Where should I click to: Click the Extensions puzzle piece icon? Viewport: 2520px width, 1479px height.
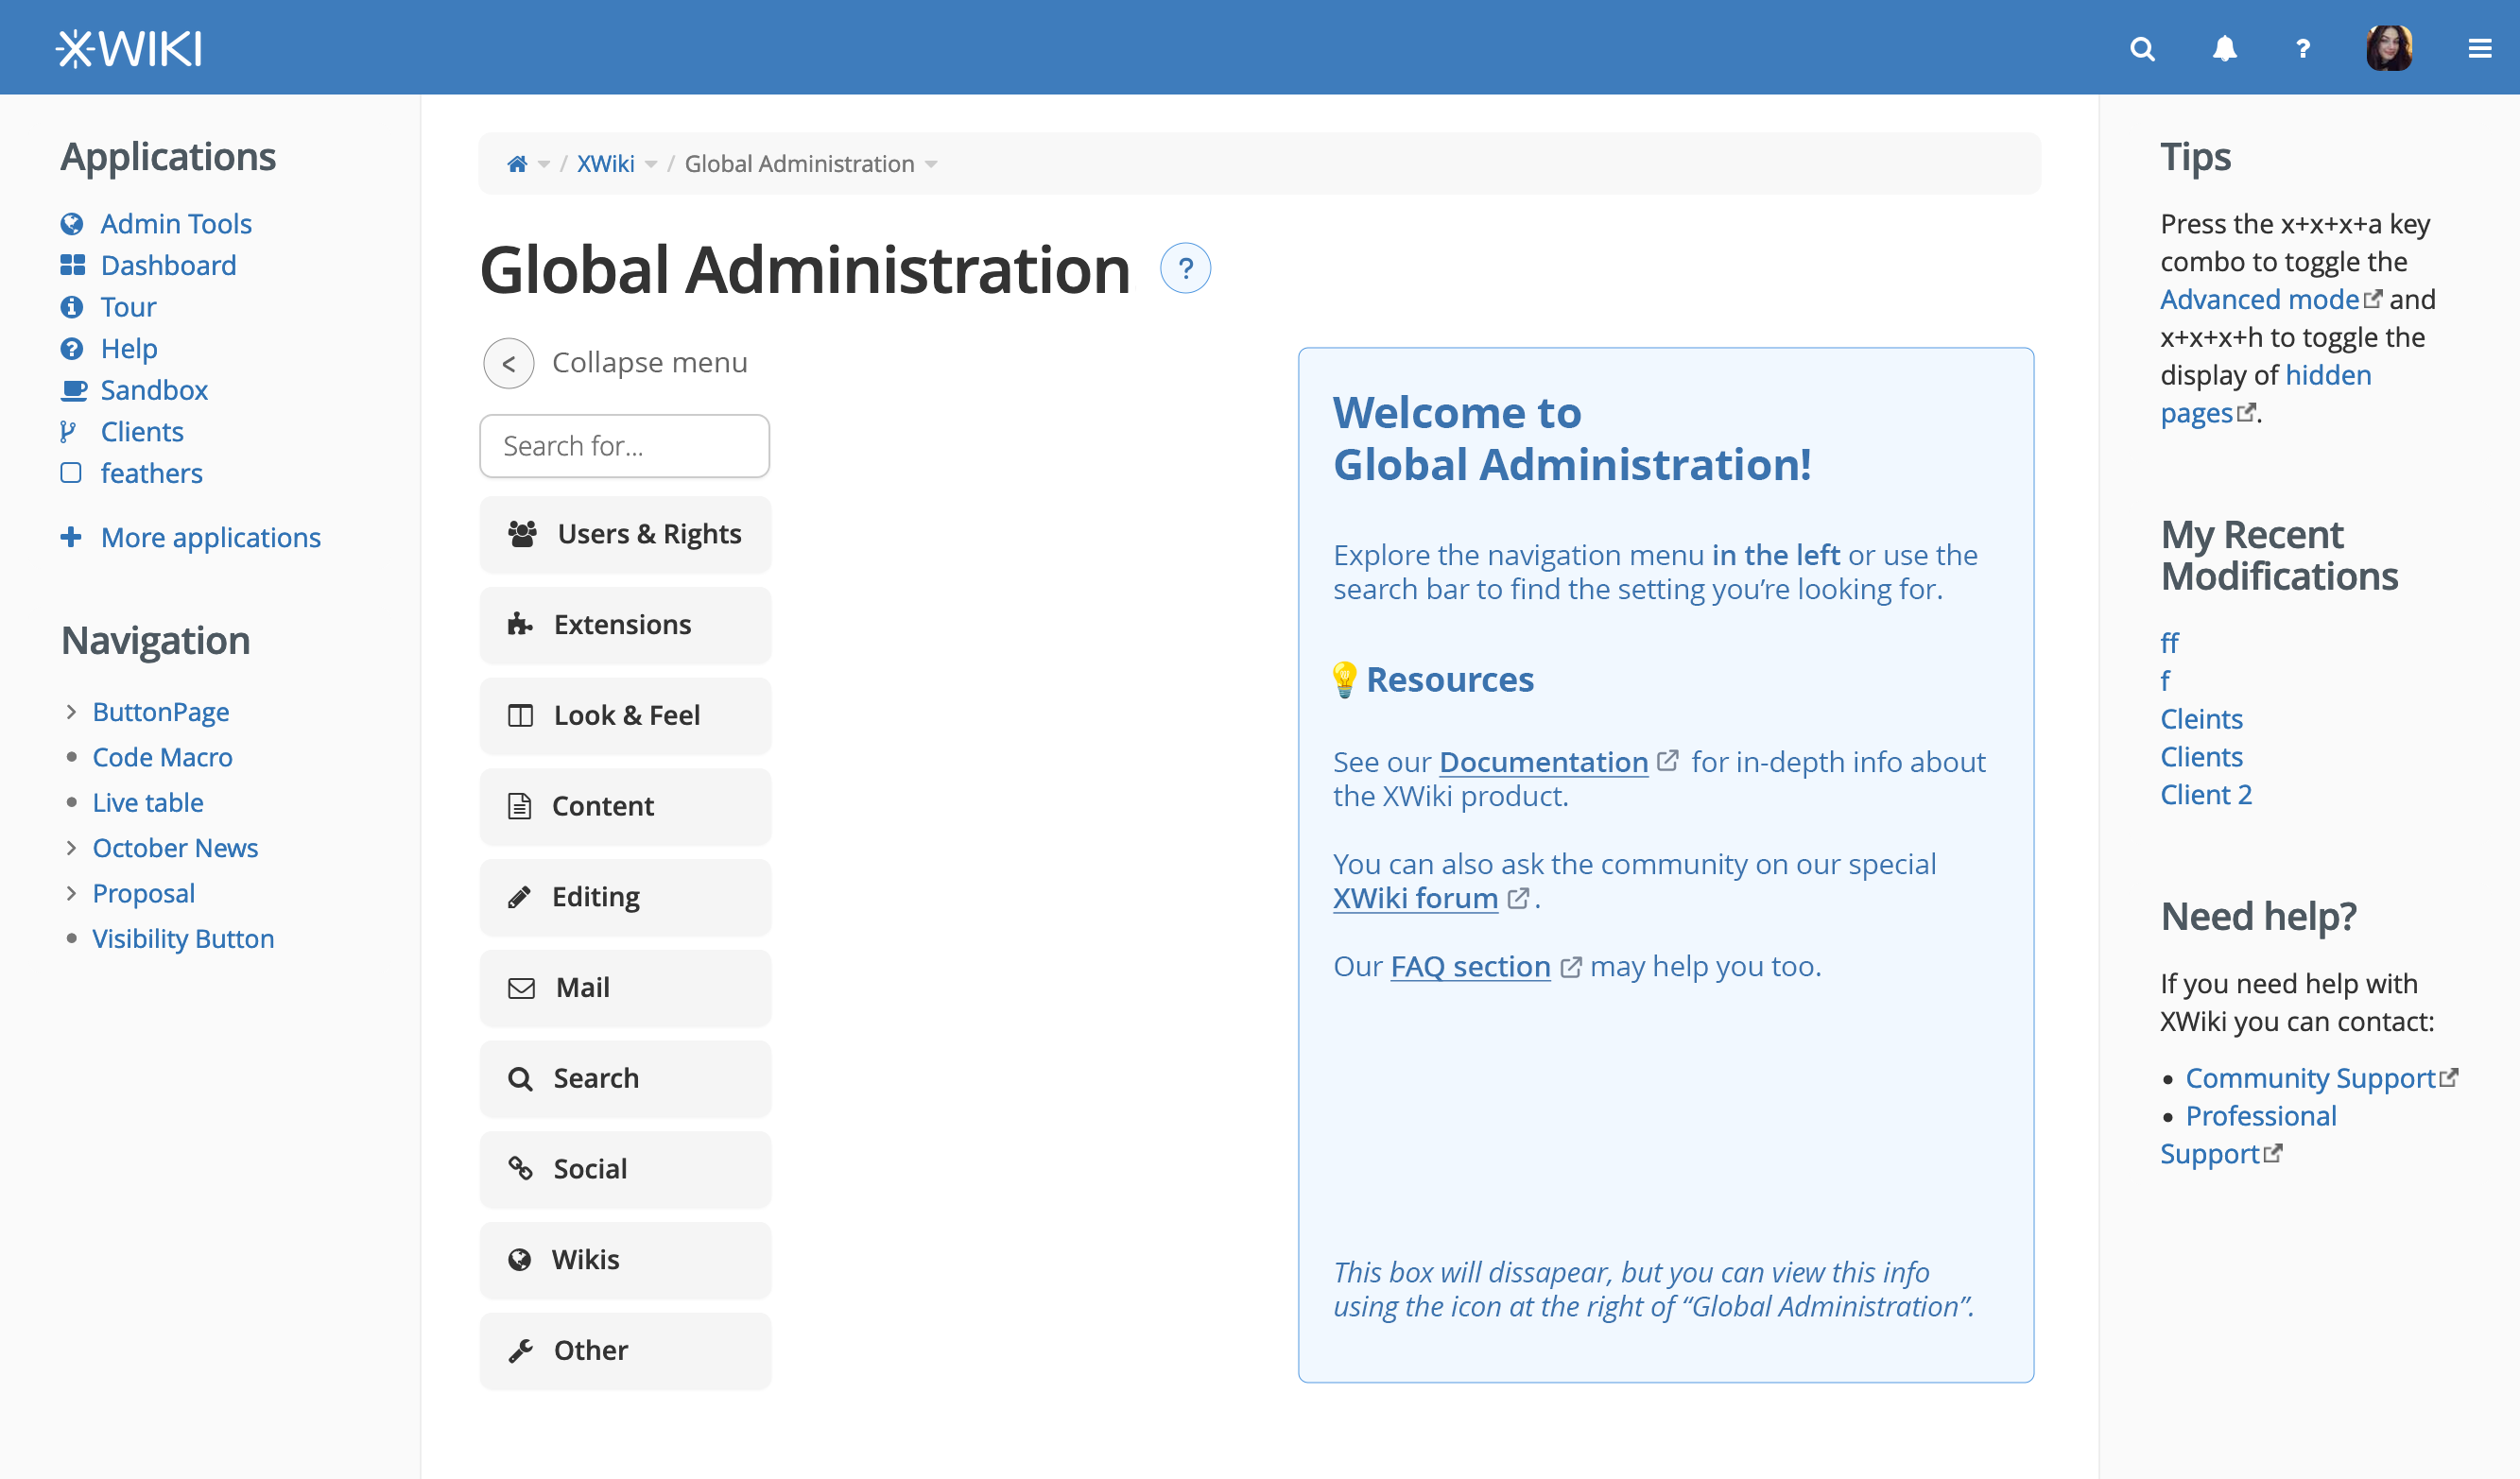(x=520, y=624)
